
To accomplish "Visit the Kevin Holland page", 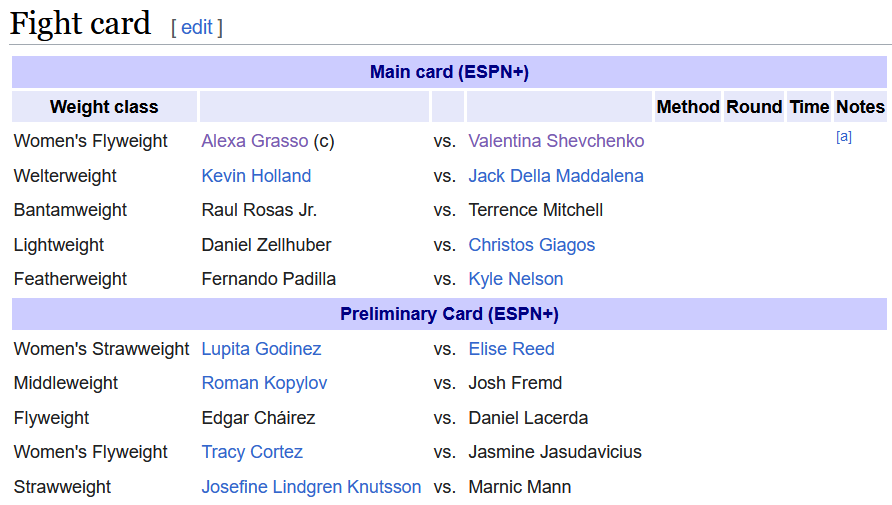I will click(256, 176).
